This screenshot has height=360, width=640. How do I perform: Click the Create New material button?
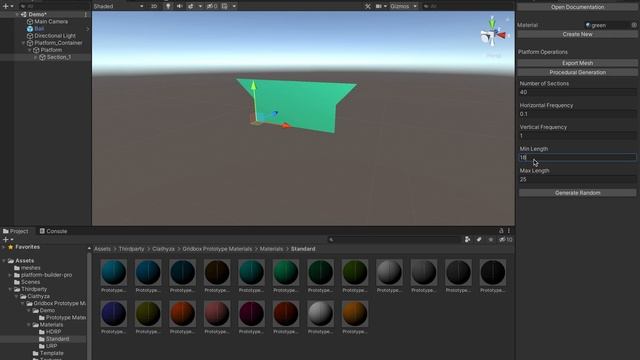click(x=577, y=34)
